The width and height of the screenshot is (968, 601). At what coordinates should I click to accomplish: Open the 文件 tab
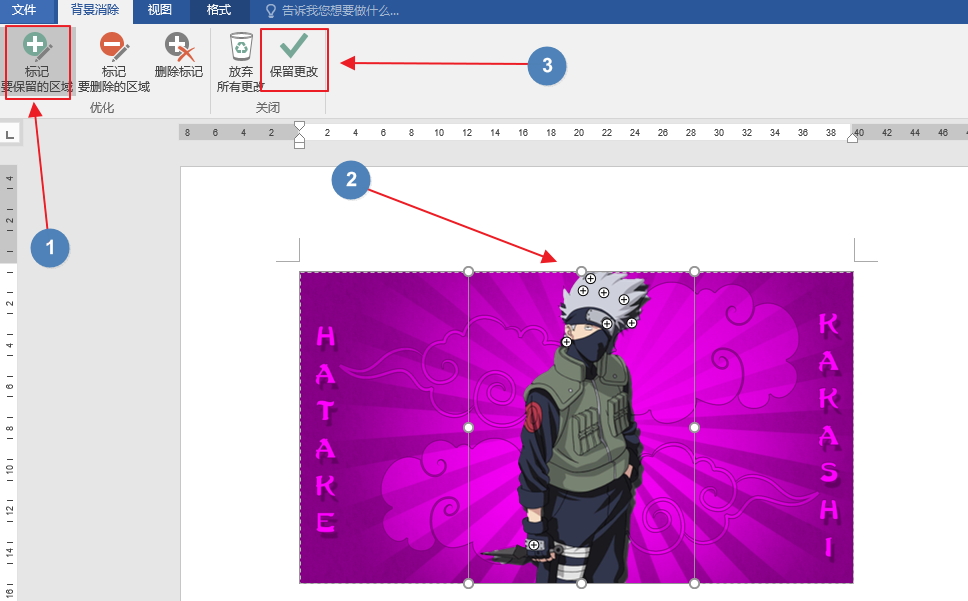[x=24, y=10]
